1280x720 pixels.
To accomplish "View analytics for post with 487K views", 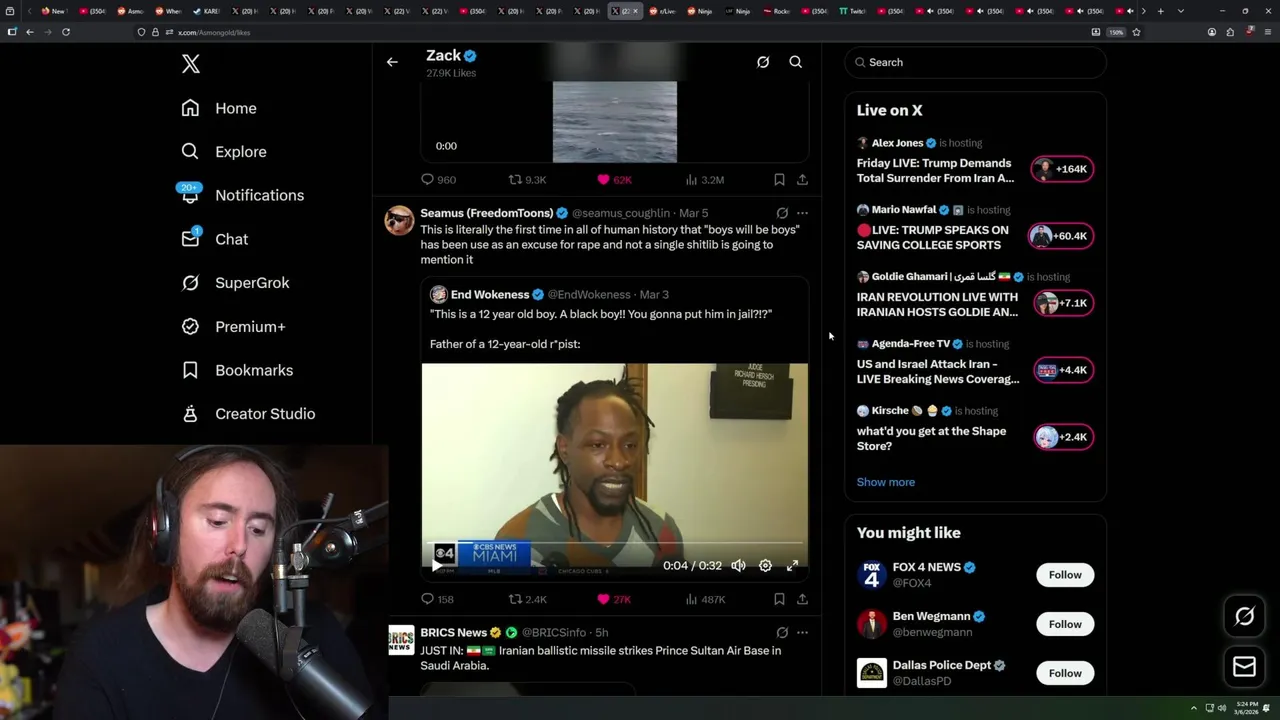I will [x=705, y=600].
